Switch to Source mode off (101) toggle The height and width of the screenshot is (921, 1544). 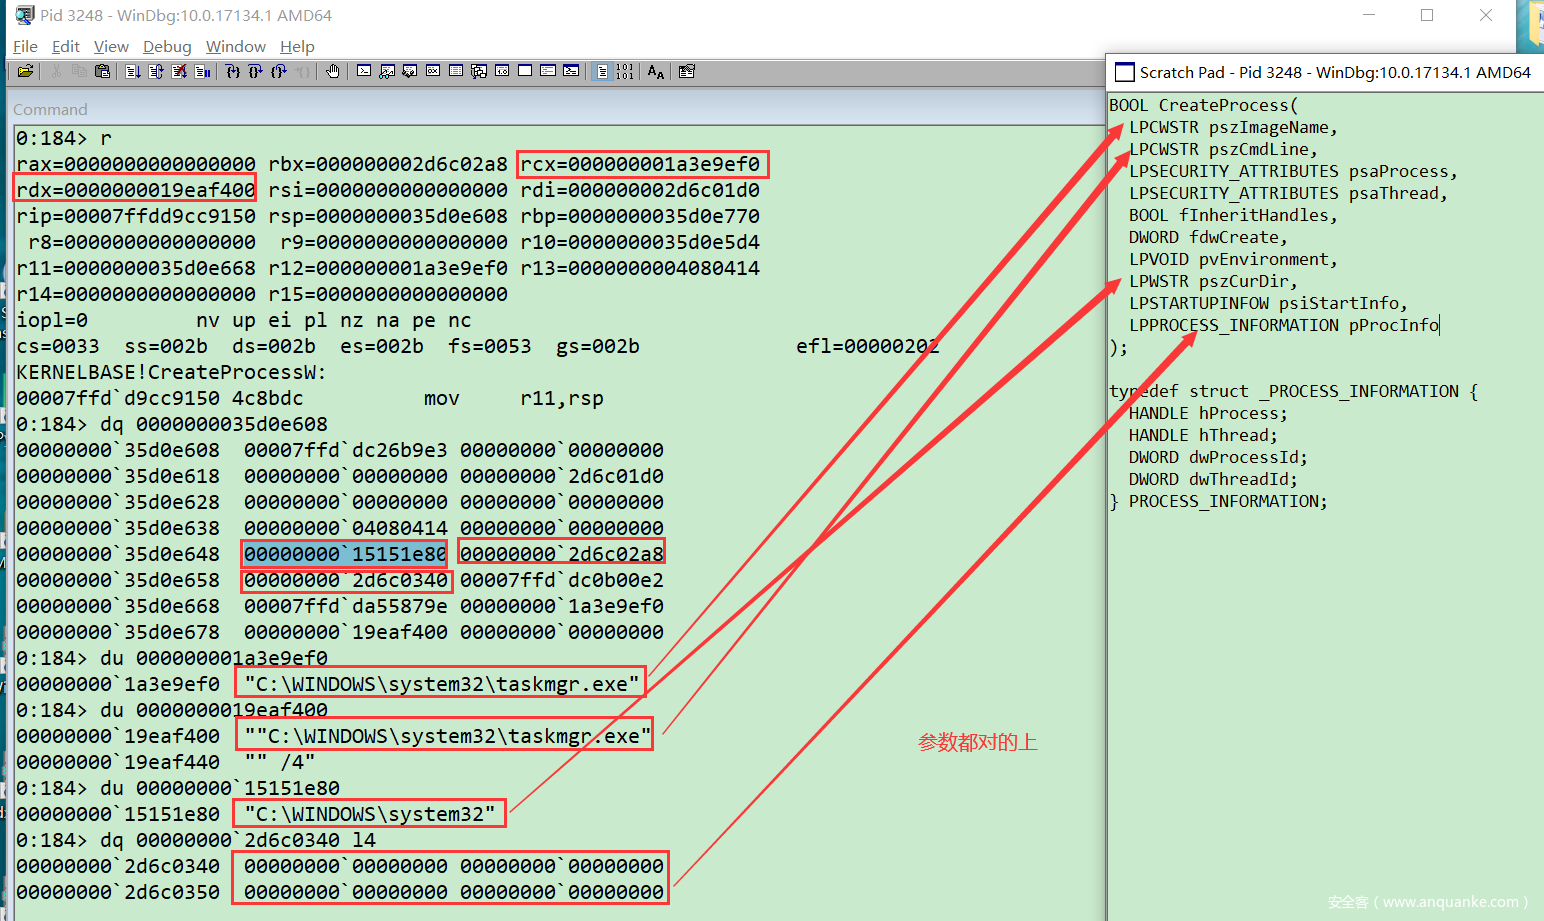[x=625, y=71]
